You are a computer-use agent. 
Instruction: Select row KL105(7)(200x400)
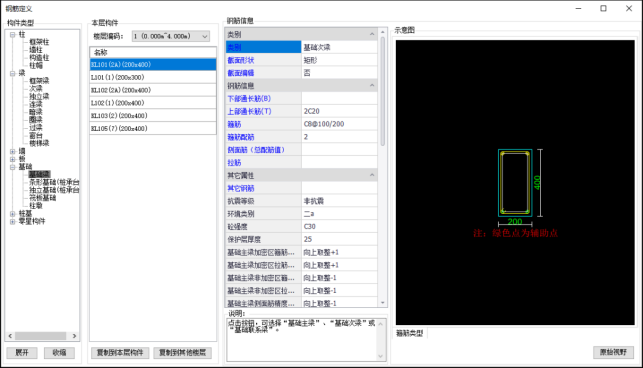(153, 128)
